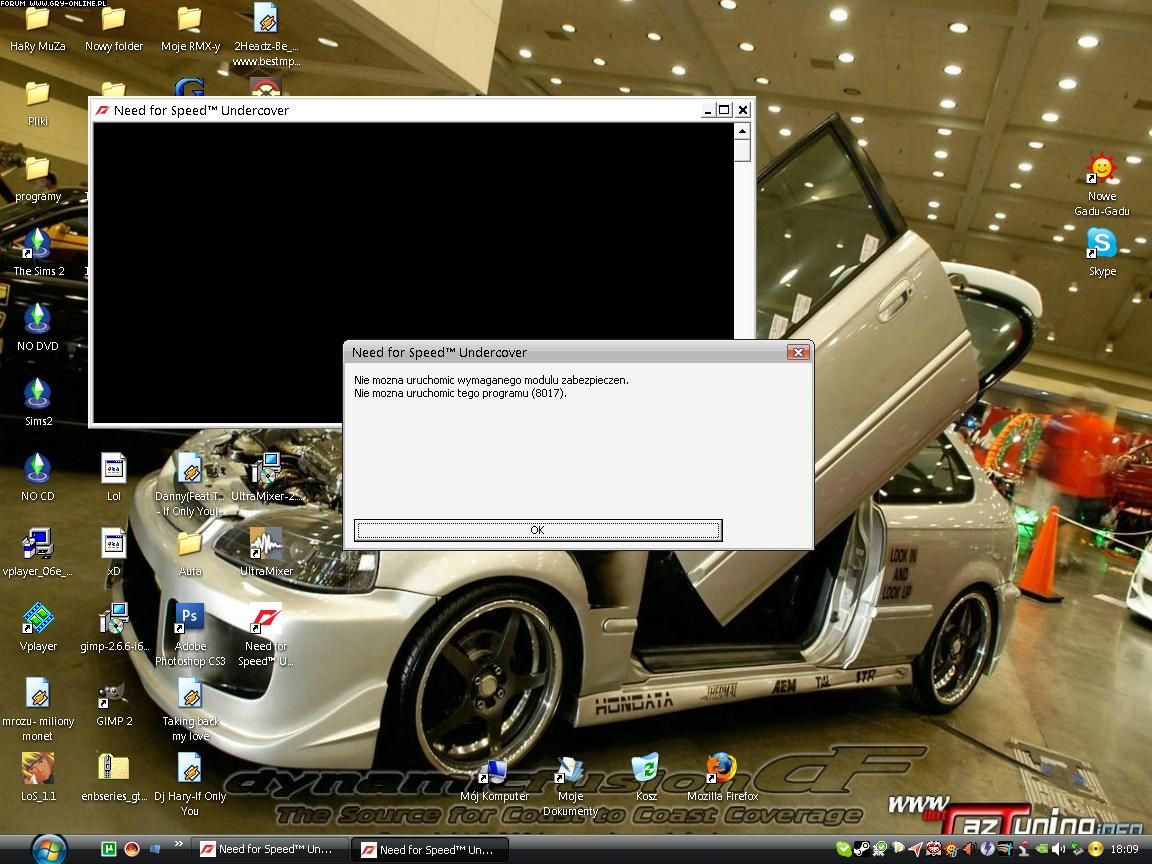Image resolution: width=1152 pixels, height=864 pixels.
Task: Select the Need for Speed desktop shortcut
Action: [x=266, y=619]
